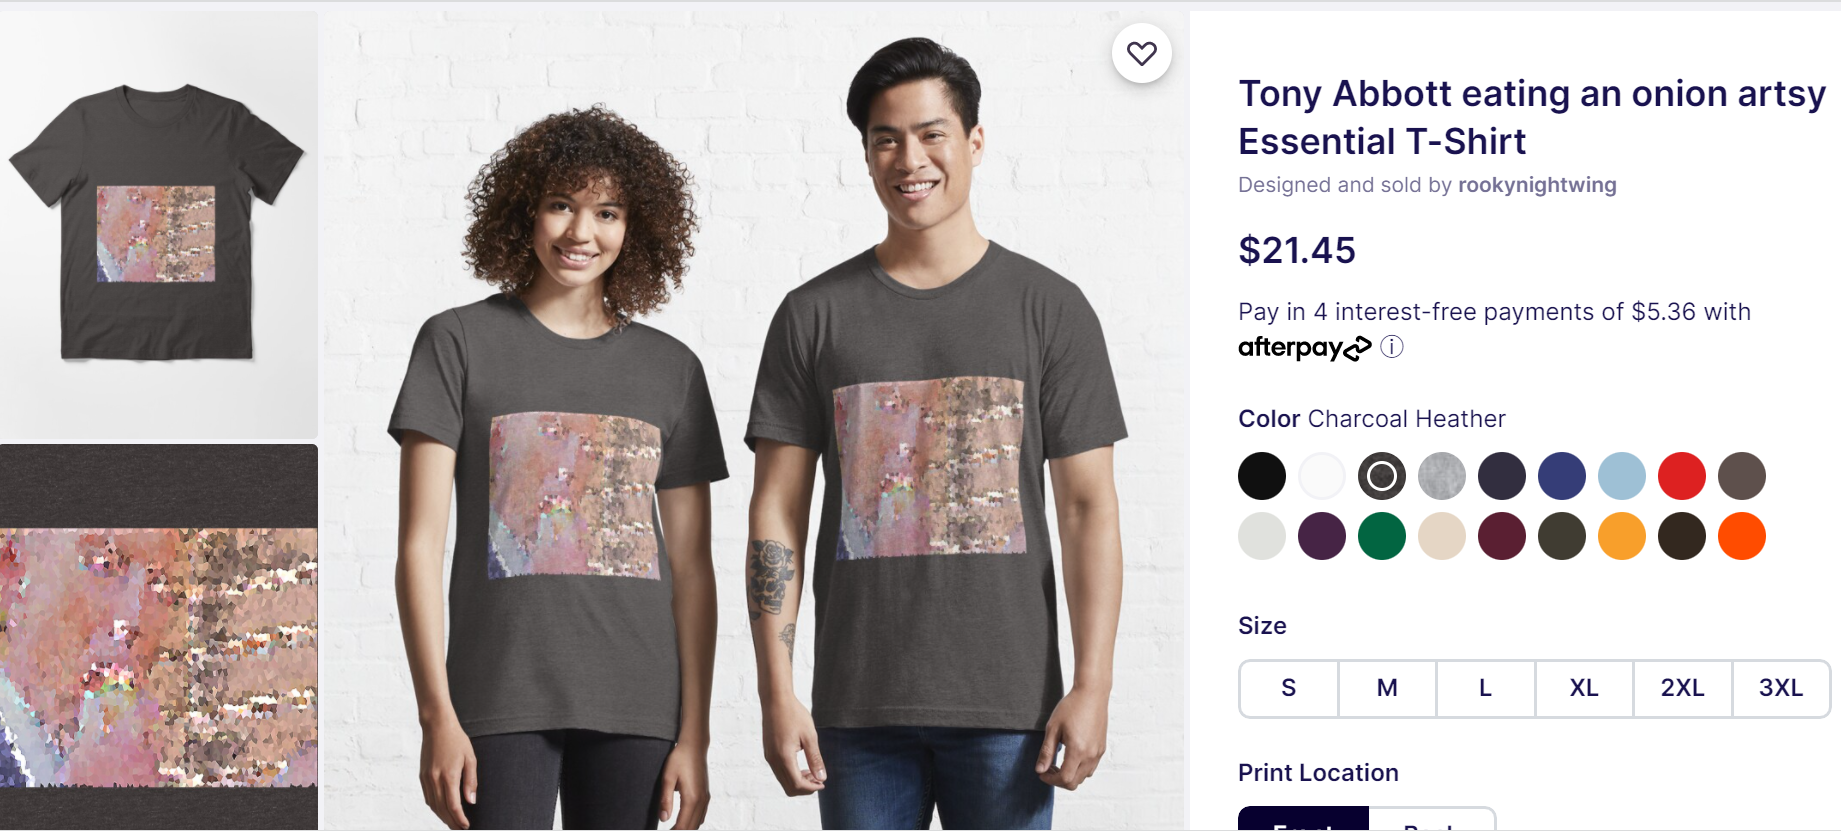Choose the green color swatch
Image resolution: width=1841 pixels, height=831 pixels.
pyautogui.click(x=1382, y=536)
